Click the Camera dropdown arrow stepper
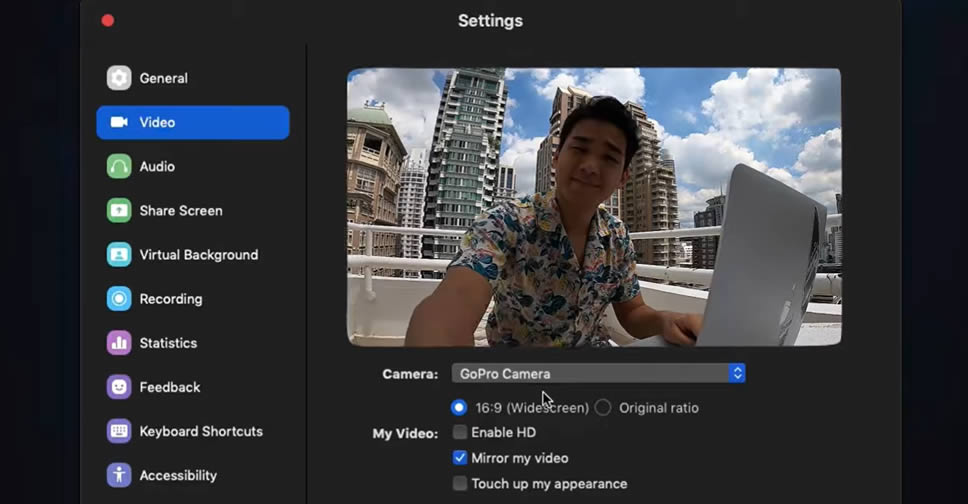The height and width of the screenshot is (504, 968). coord(737,373)
